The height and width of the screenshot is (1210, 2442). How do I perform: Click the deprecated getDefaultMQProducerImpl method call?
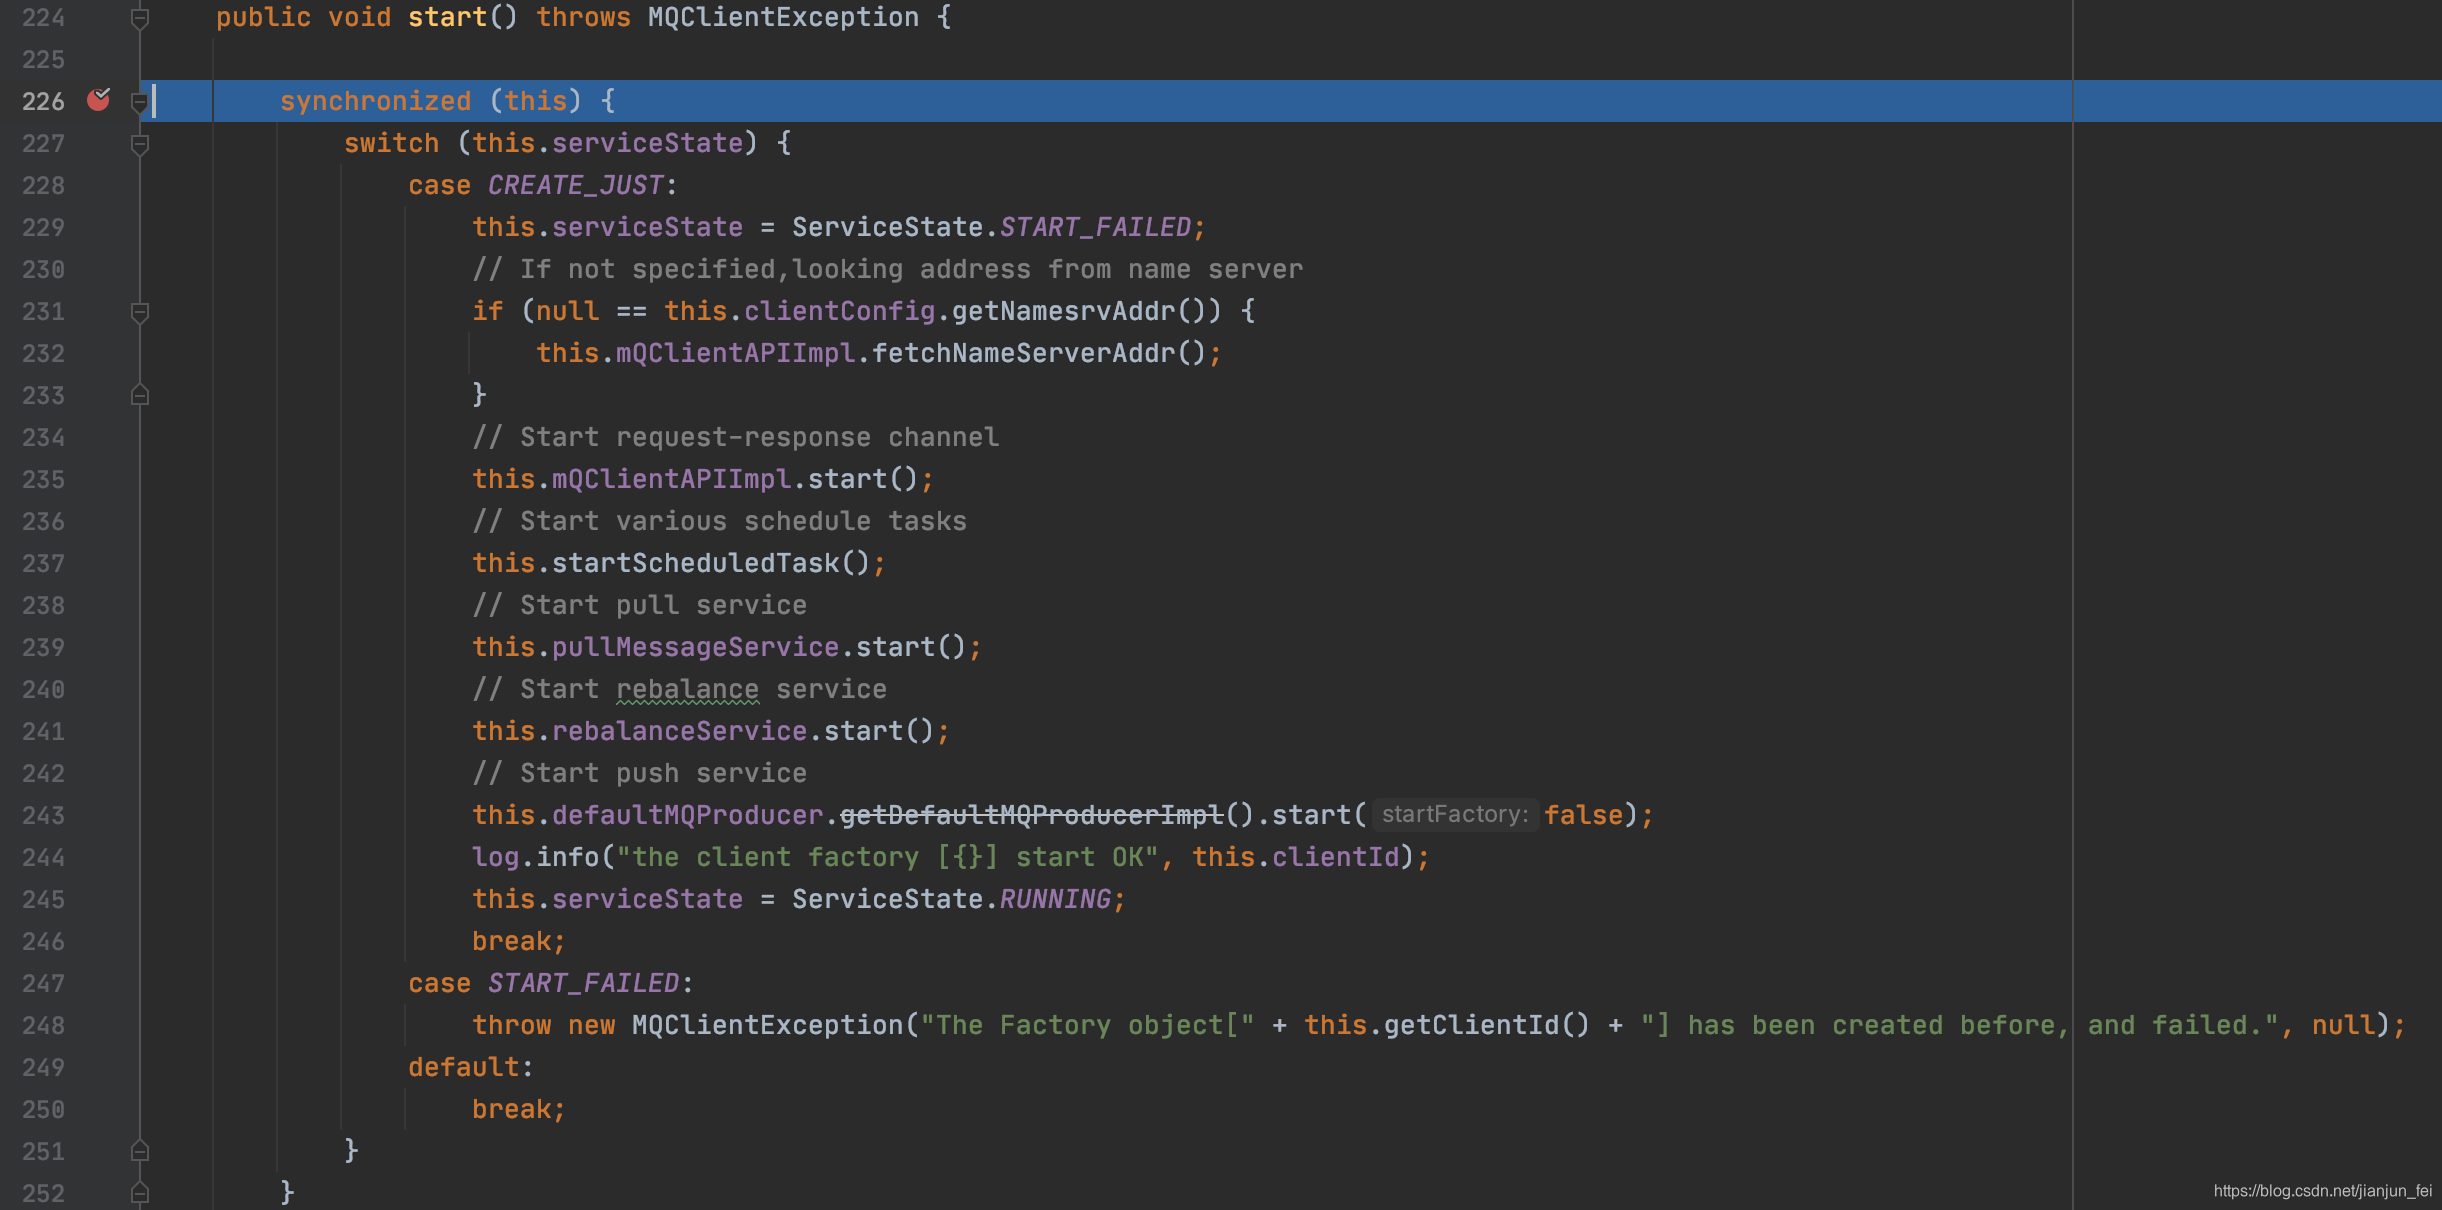click(x=1031, y=815)
